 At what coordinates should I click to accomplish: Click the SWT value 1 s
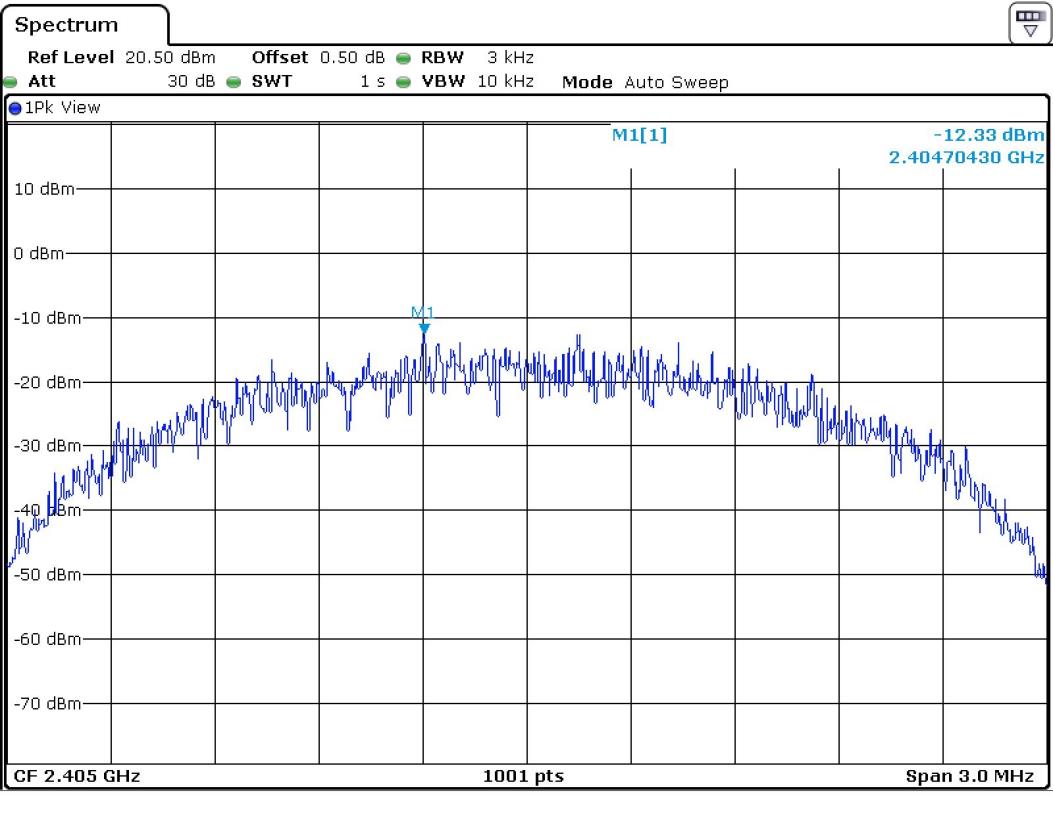(x=372, y=81)
